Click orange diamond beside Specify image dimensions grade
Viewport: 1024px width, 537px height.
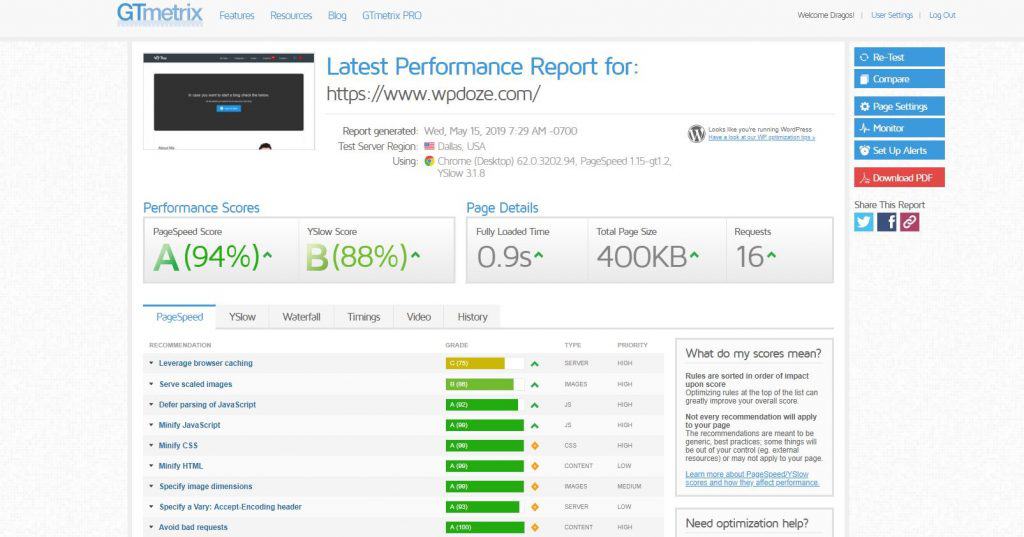click(x=535, y=486)
